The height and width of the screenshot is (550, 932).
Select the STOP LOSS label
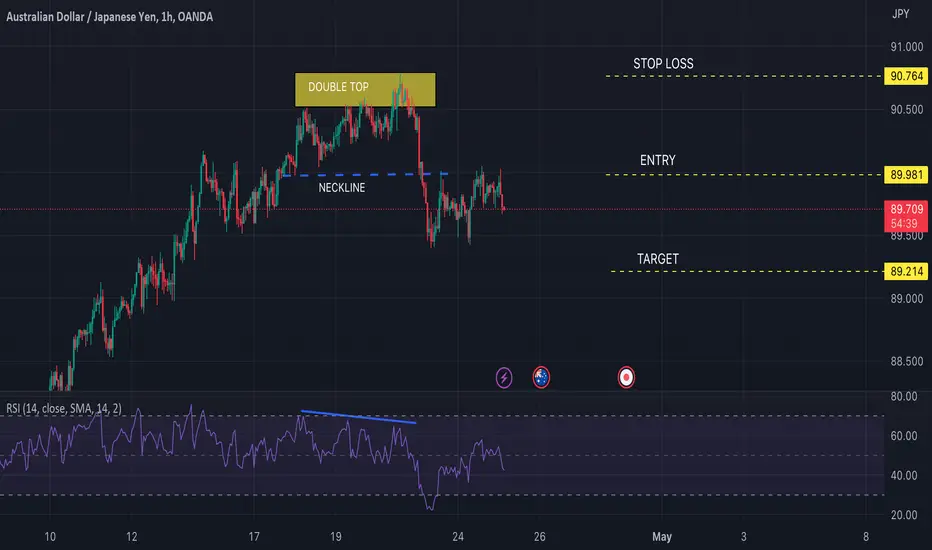point(663,64)
